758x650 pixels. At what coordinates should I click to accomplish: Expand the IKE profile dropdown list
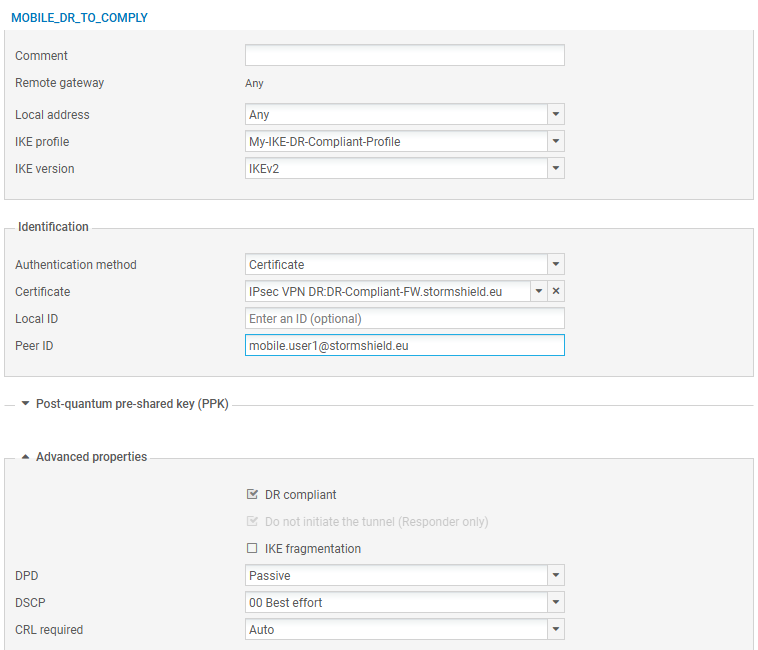click(556, 142)
